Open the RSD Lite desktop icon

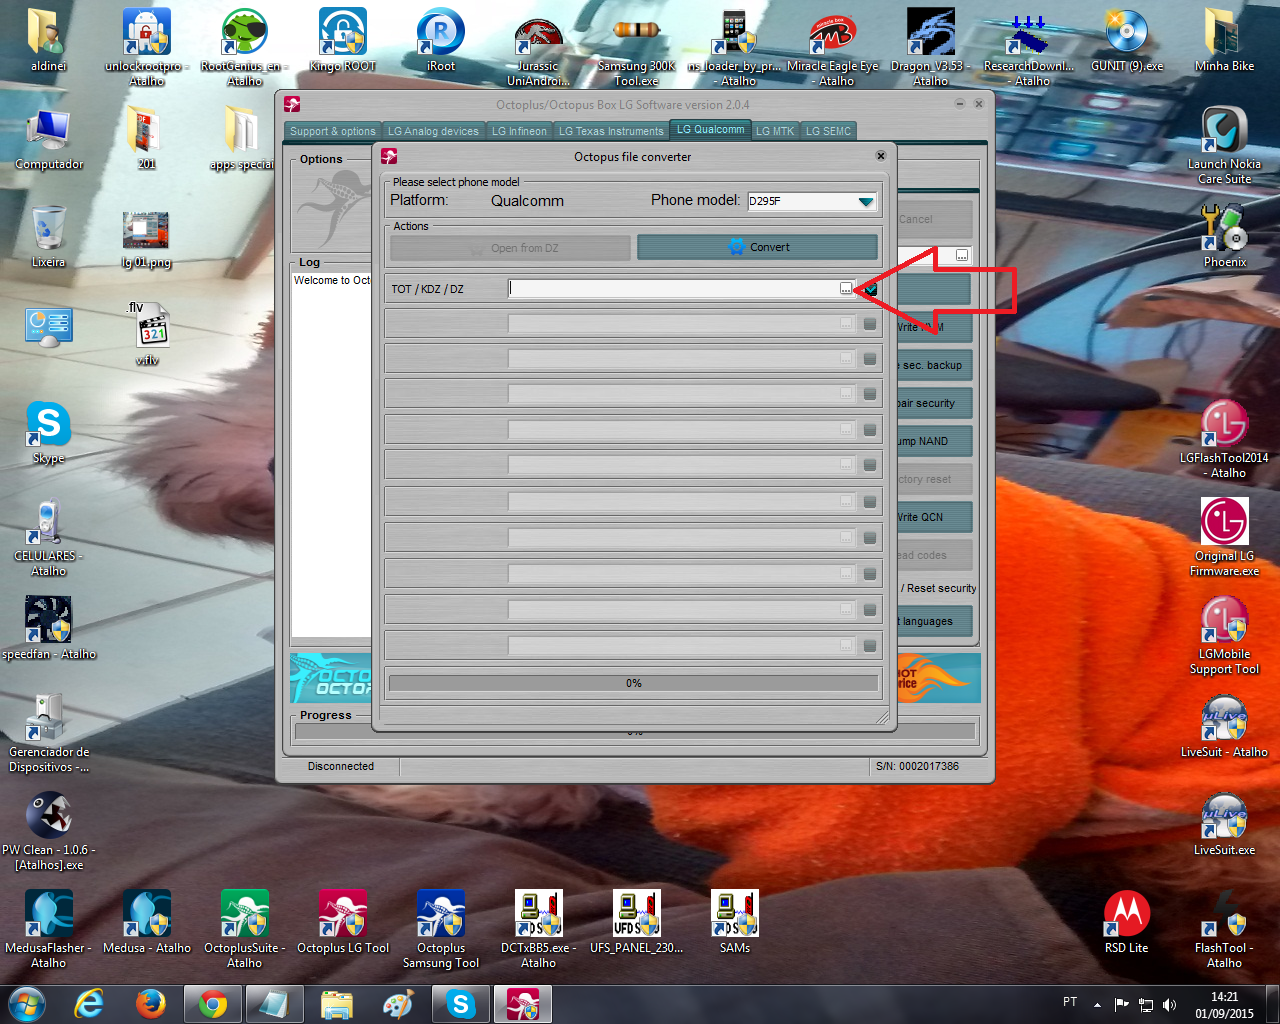tap(1126, 921)
